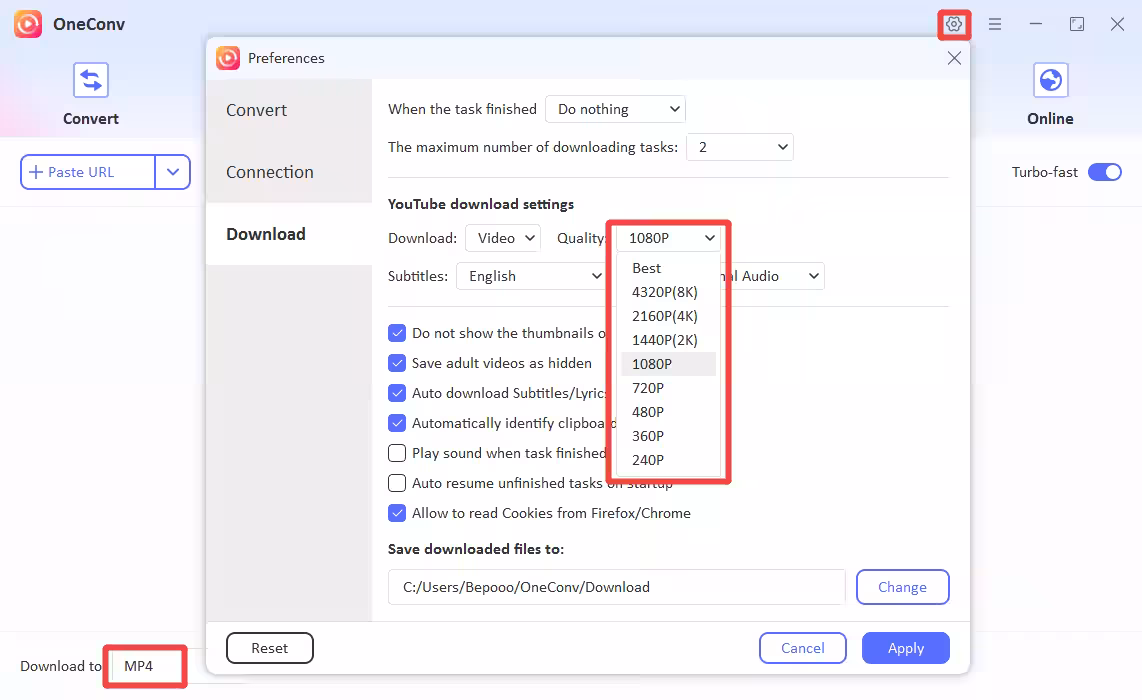Open the hamburger menu icon
Screen dimensions: 1142x700
pyautogui.click(x=995, y=24)
